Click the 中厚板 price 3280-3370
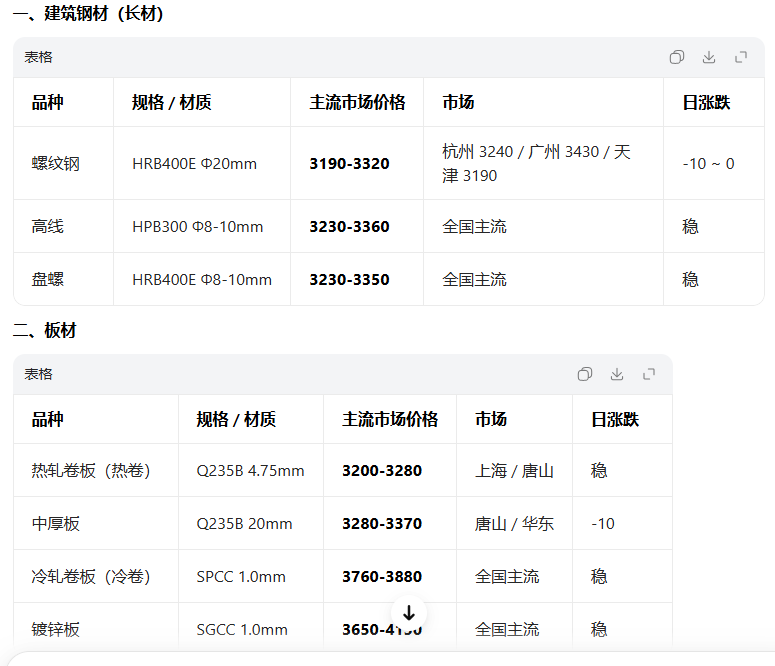This screenshot has height=666, width=775. pos(382,523)
